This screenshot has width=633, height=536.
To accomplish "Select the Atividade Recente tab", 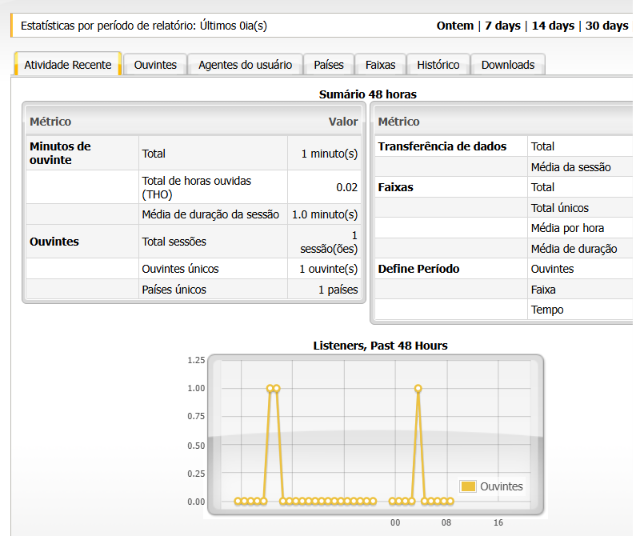I will point(67,65).
